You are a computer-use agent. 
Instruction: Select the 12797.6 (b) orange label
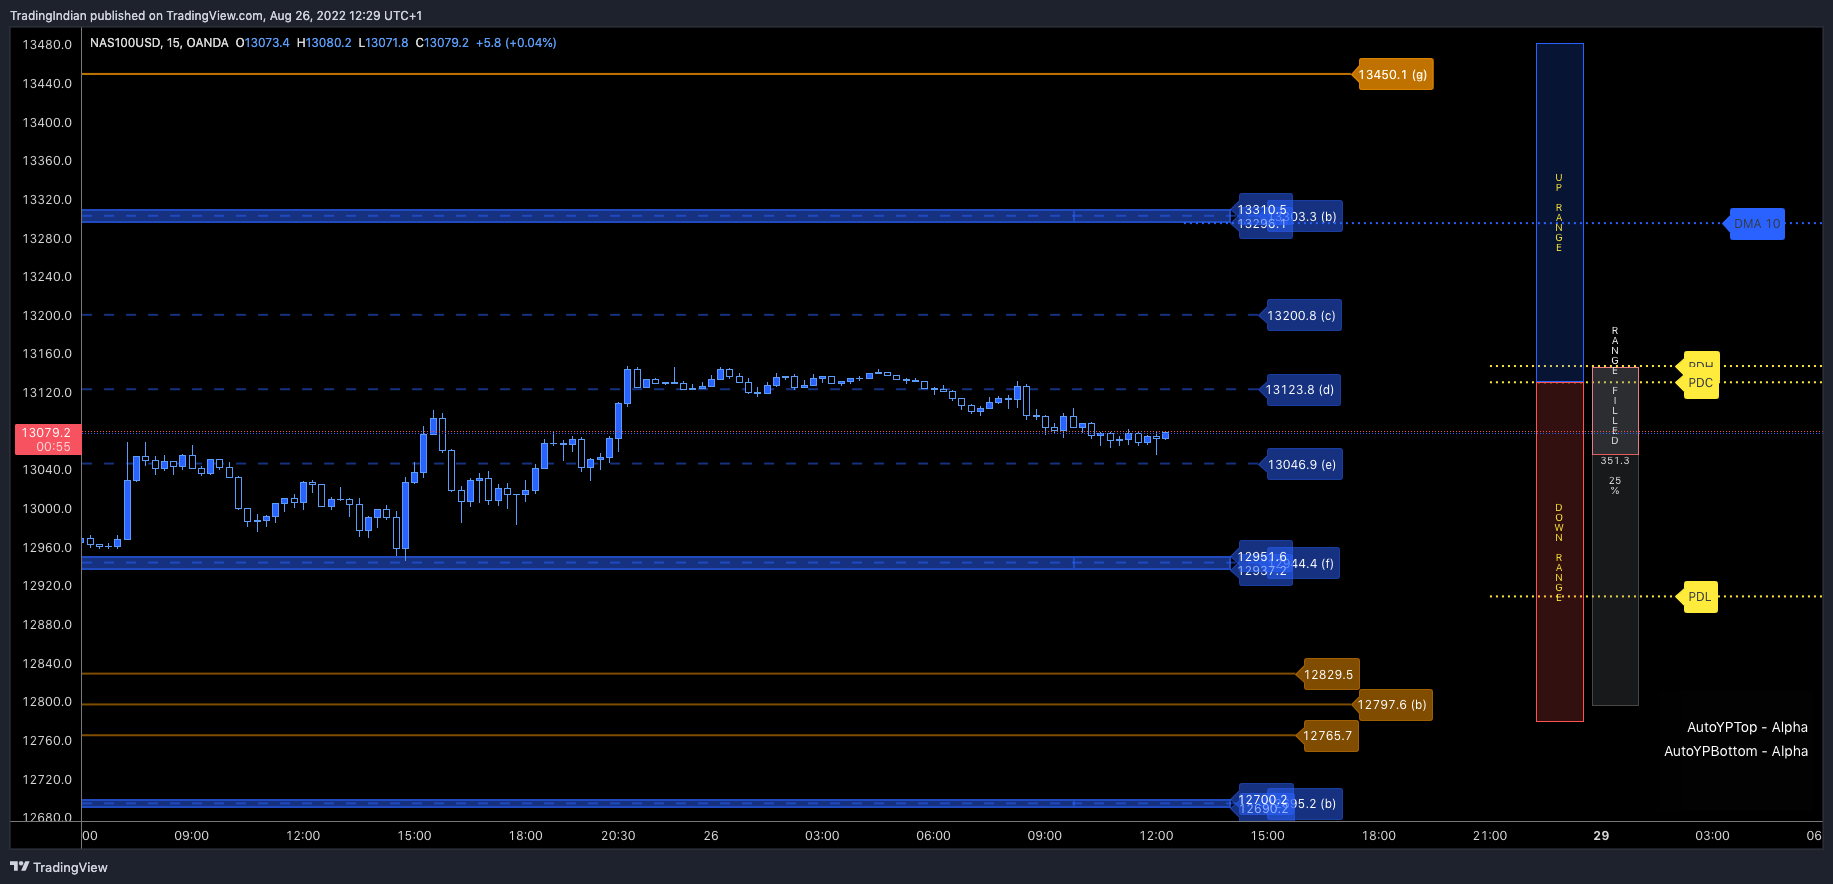coord(1392,705)
